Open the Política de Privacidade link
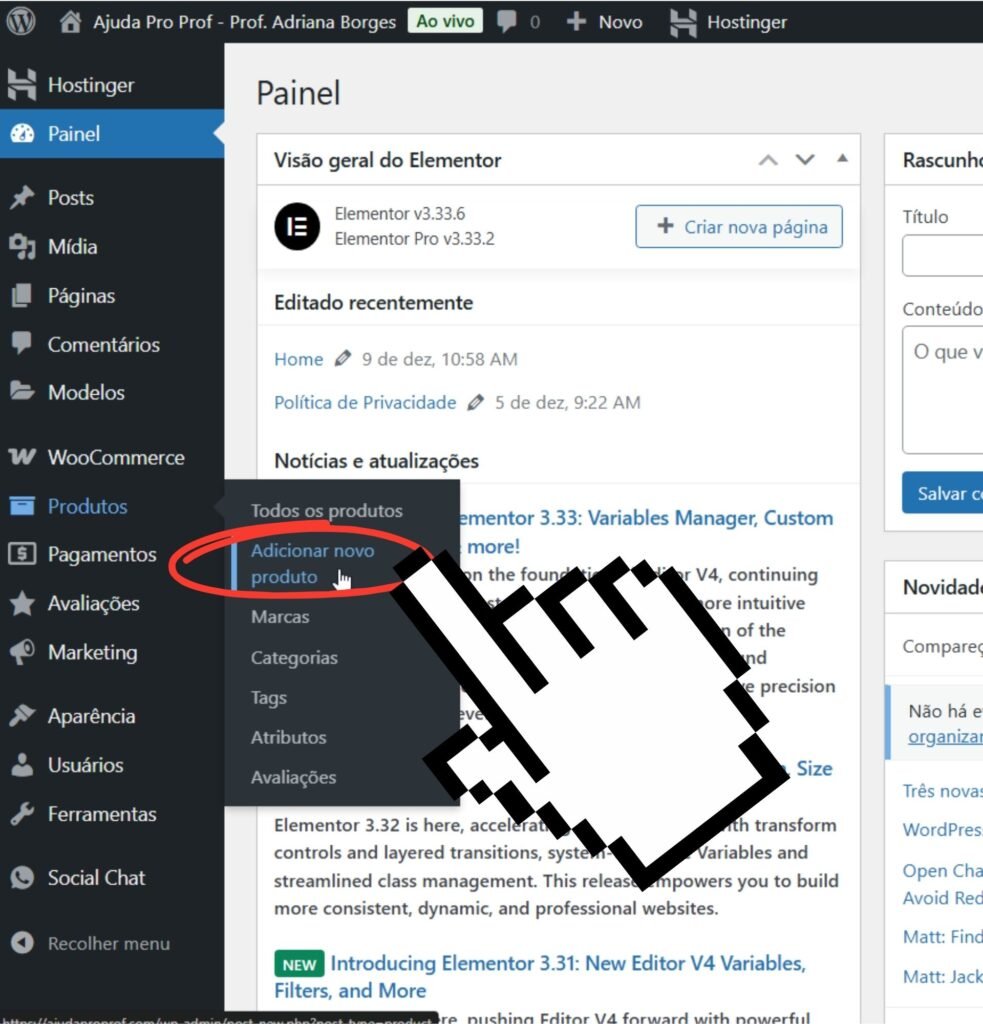Screen dimensions: 983x1024 tap(365, 403)
